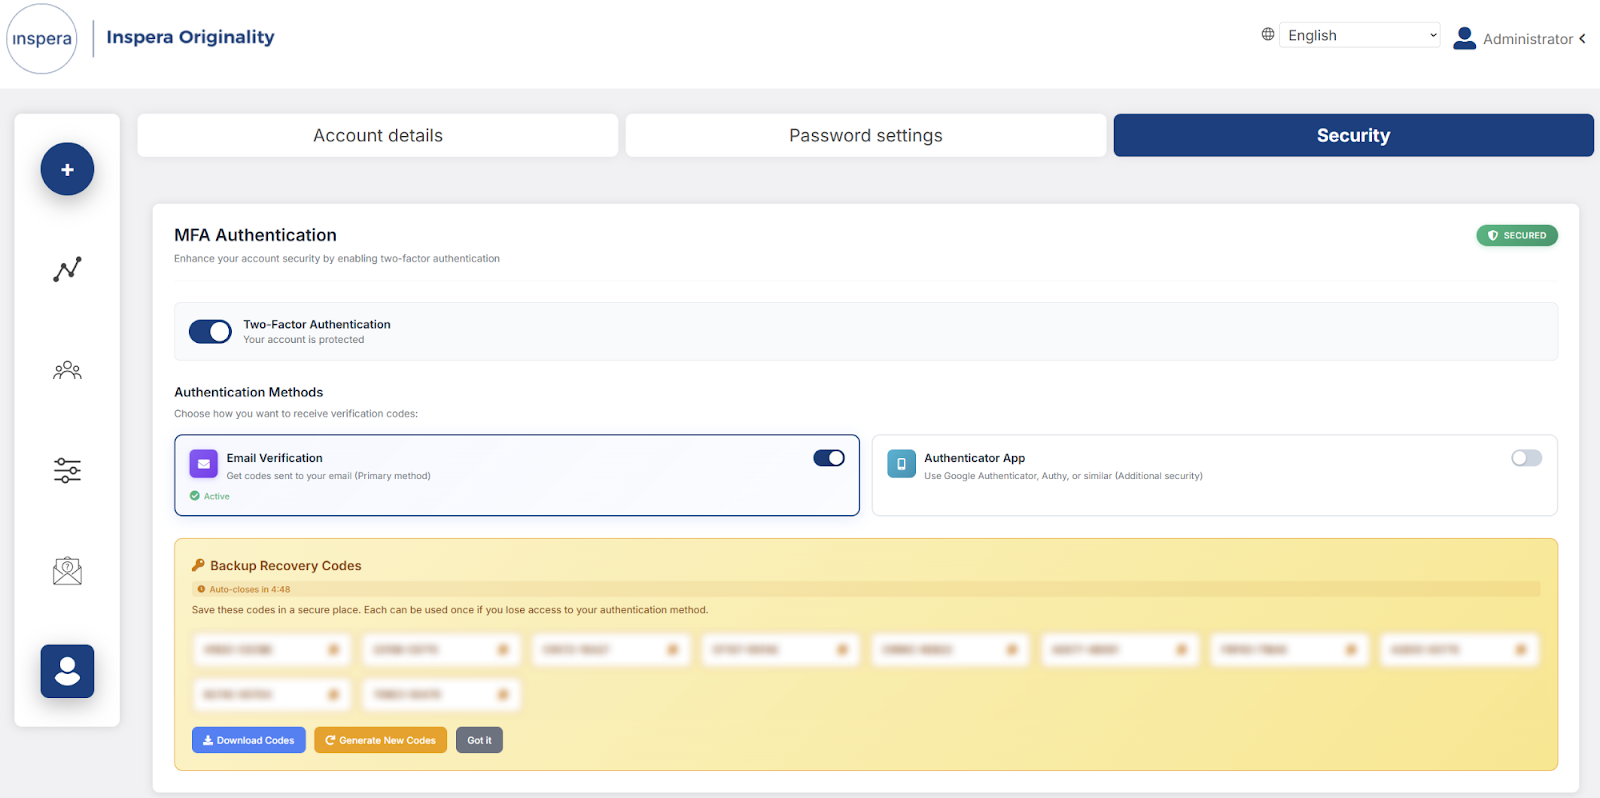Viewport: 1600px width, 798px height.
Task: Open the English language dropdown
Action: click(x=1360, y=35)
